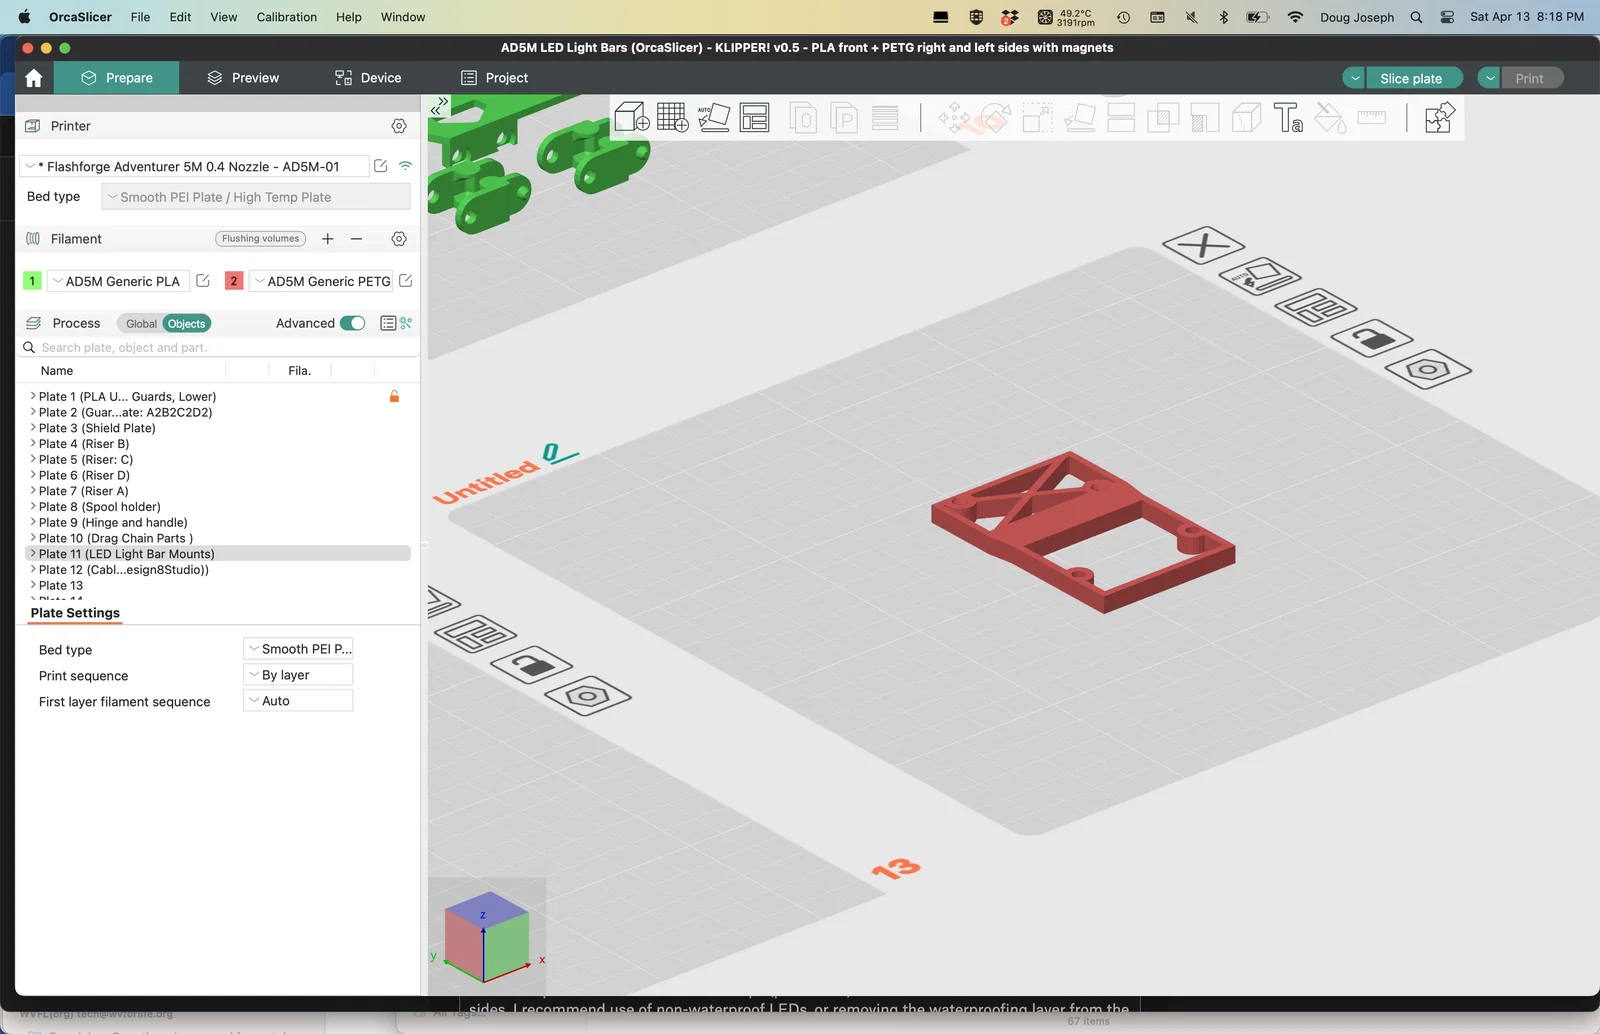Add a filament with plus icon
The image size is (1600, 1034).
tap(328, 239)
